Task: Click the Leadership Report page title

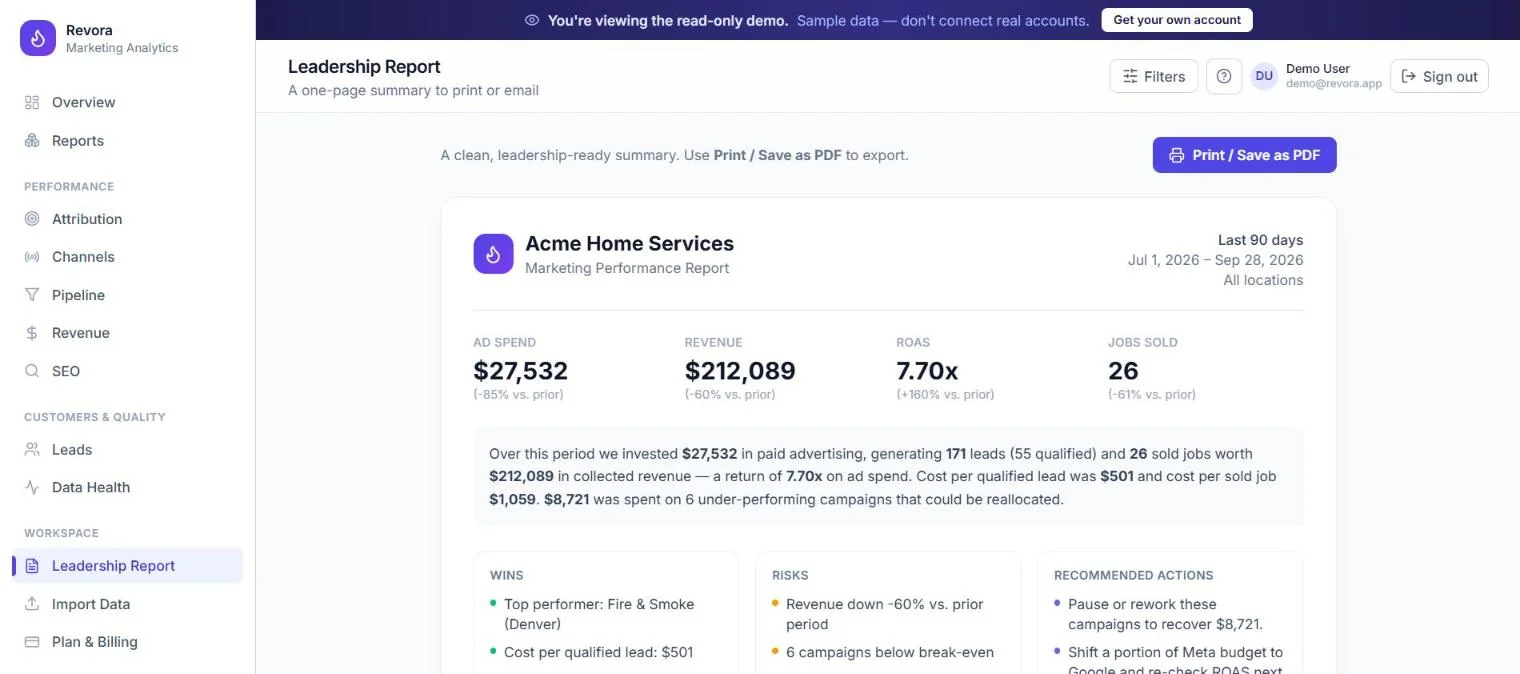Action: 364,67
